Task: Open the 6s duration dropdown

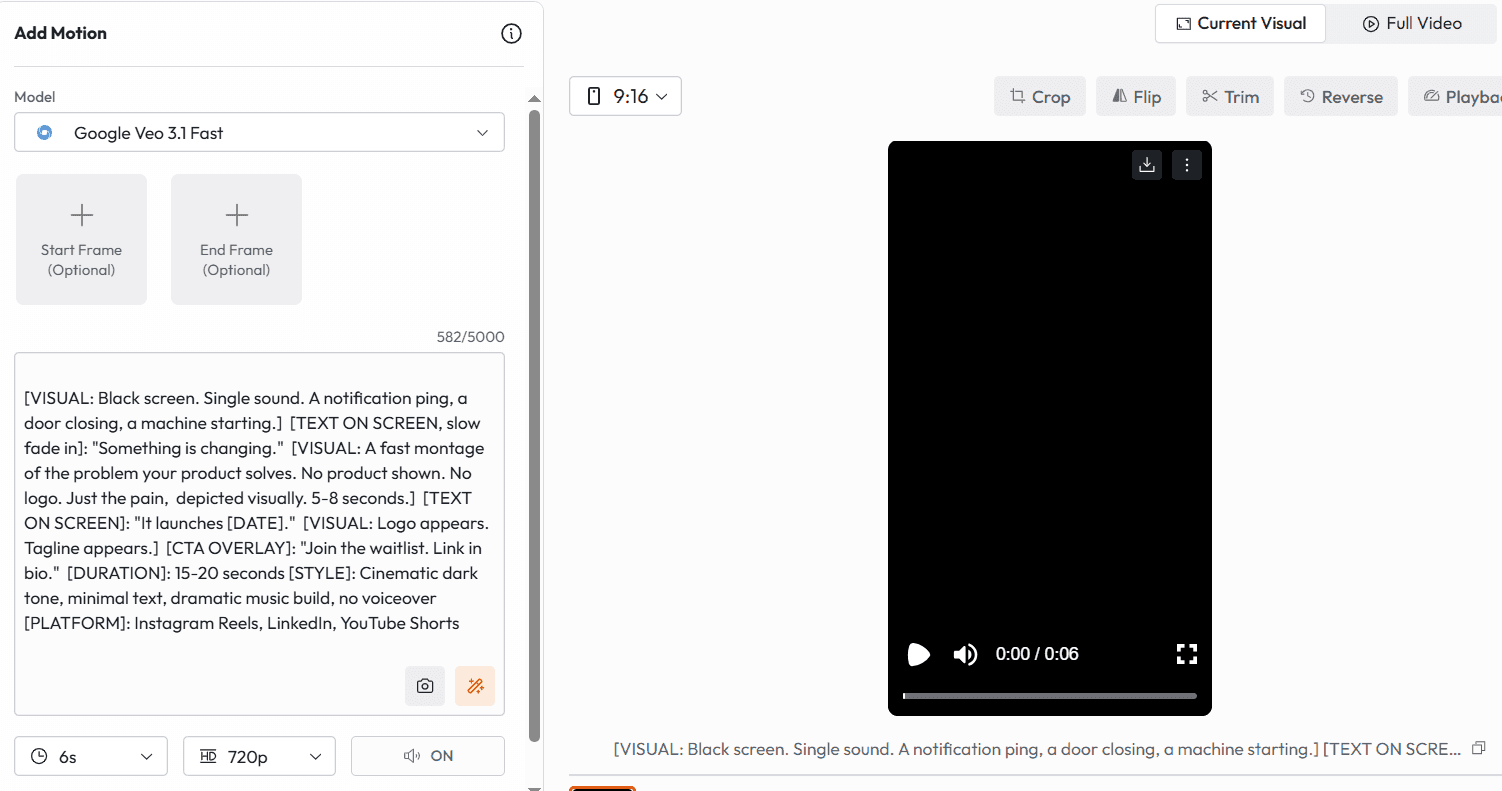Action: click(91, 756)
